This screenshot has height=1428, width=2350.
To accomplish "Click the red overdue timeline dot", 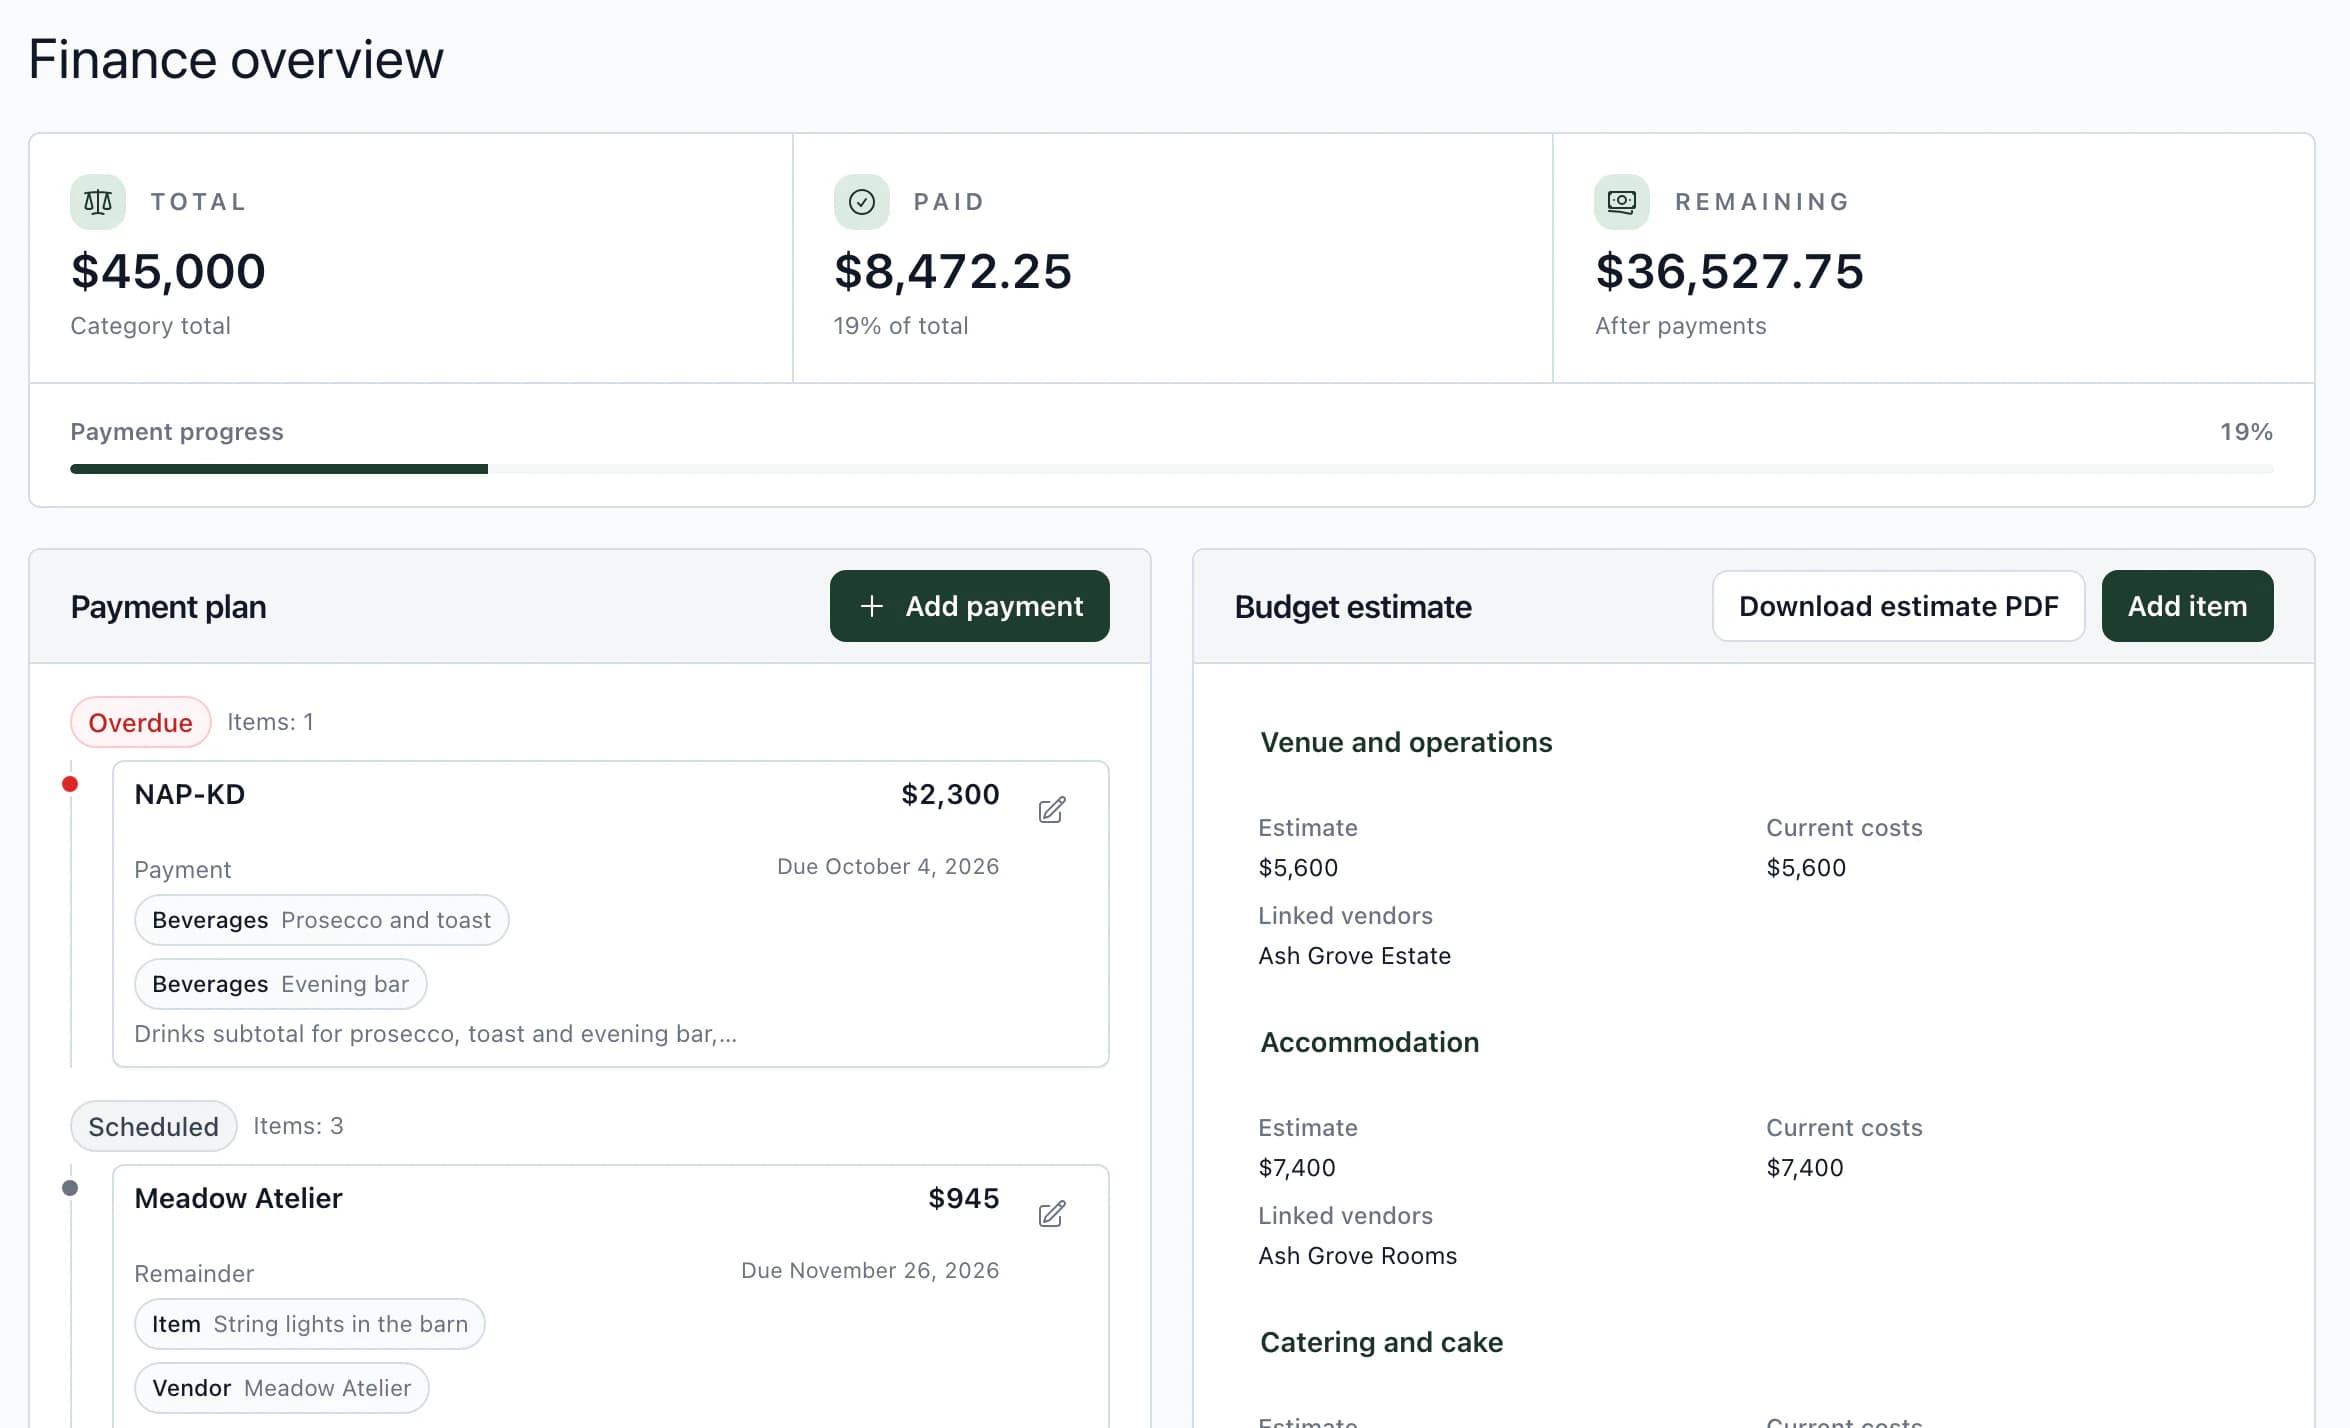I will pos(70,784).
